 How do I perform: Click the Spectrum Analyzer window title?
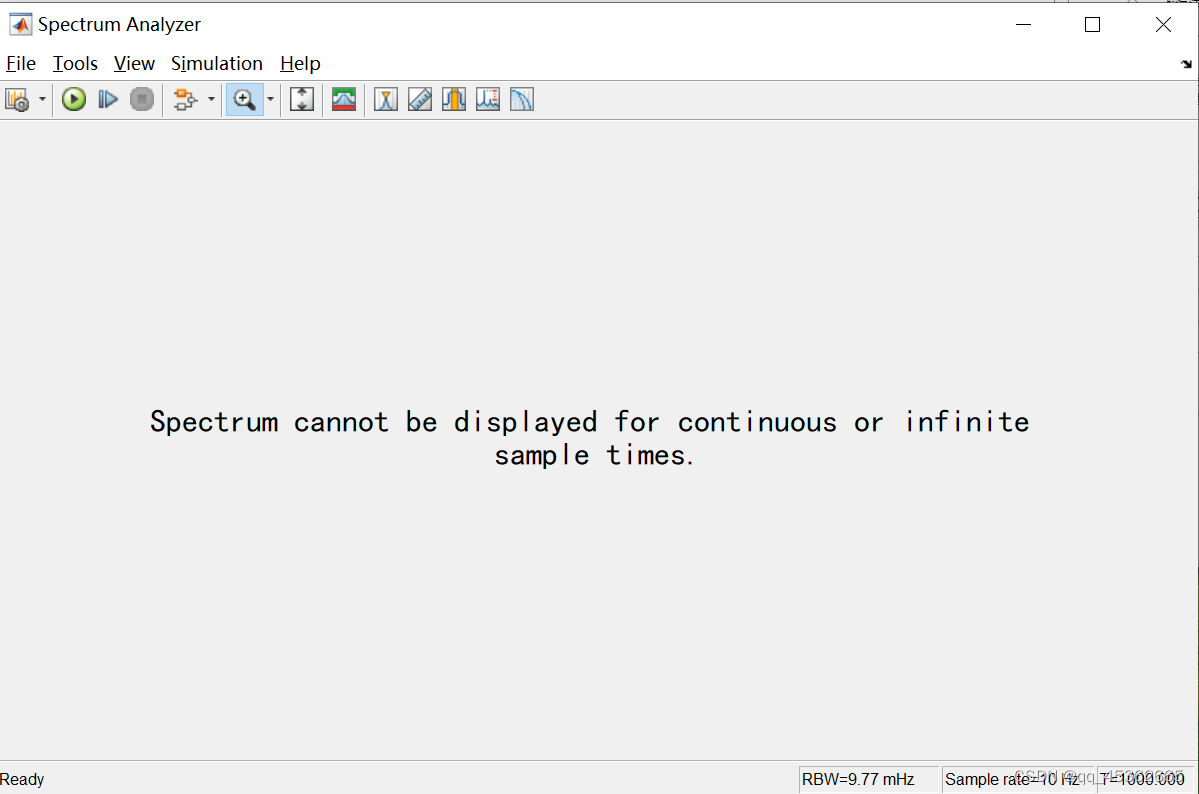click(x=119, y=24)
